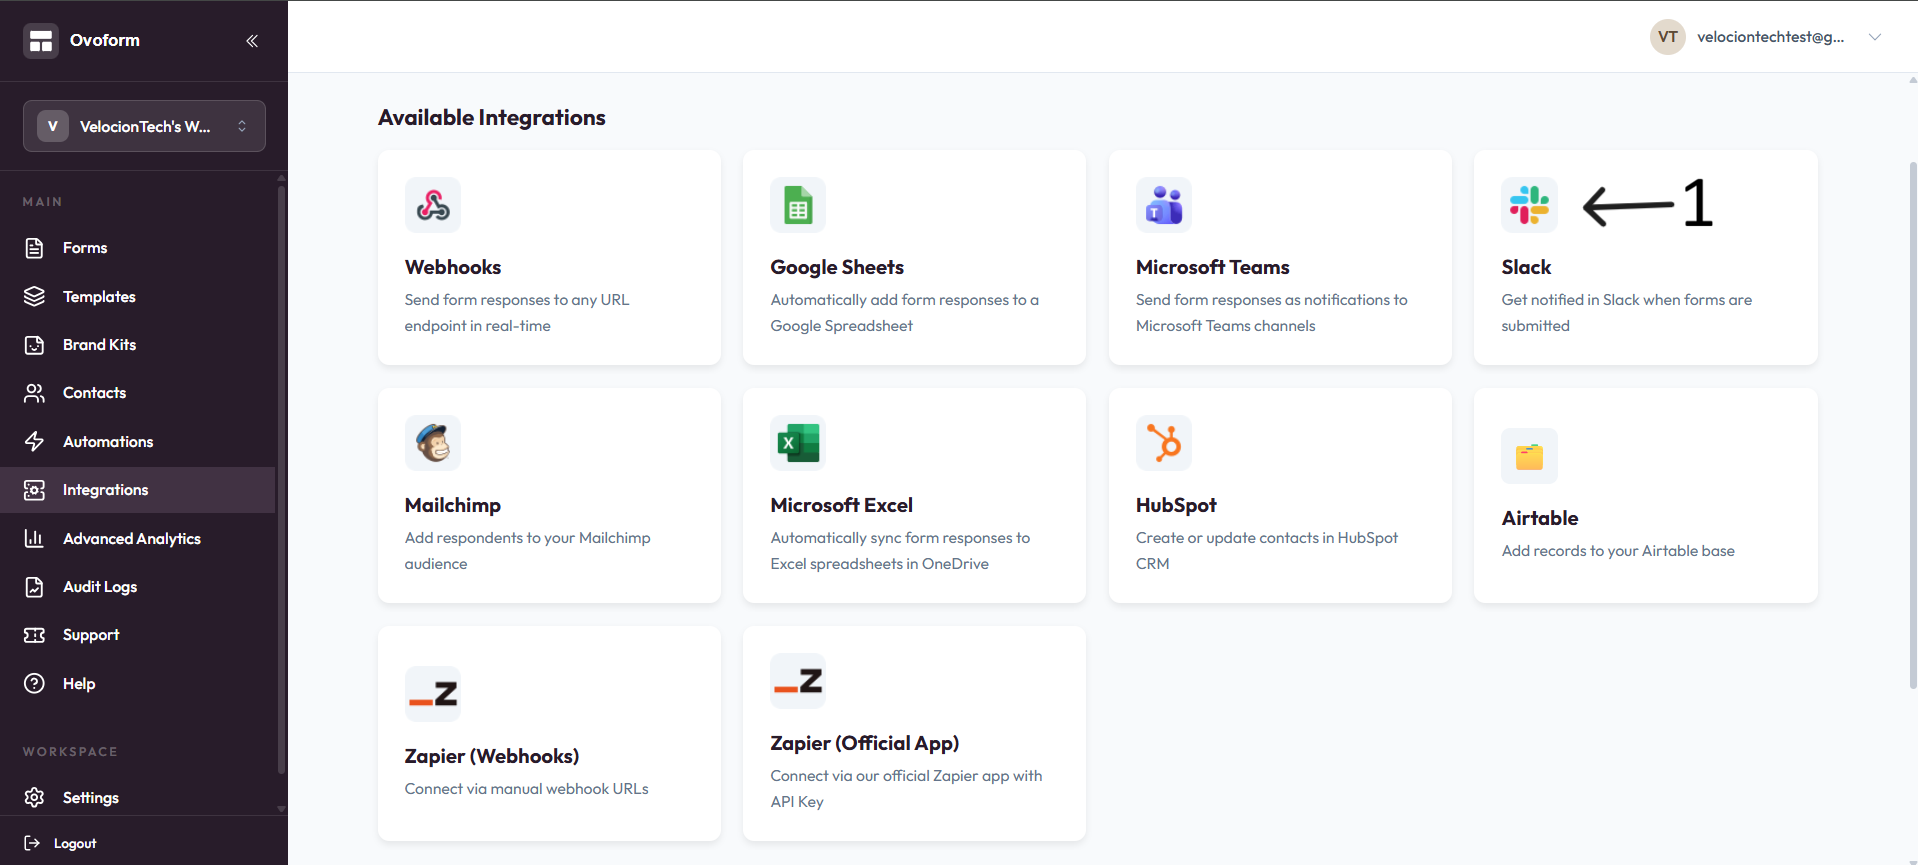Click the Slack logo icon

[1529, 205]
